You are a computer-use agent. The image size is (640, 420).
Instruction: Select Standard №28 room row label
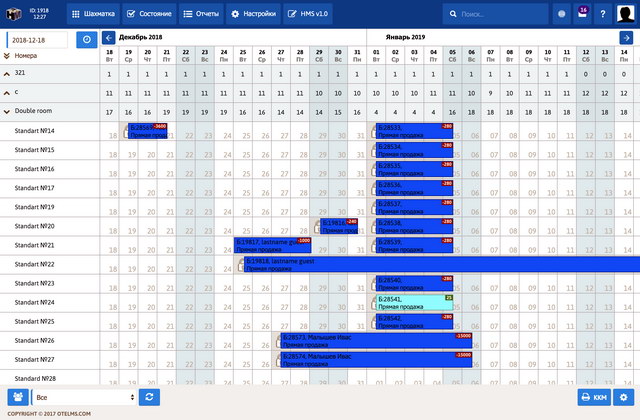pyautogui.click(x=35, y=379)
